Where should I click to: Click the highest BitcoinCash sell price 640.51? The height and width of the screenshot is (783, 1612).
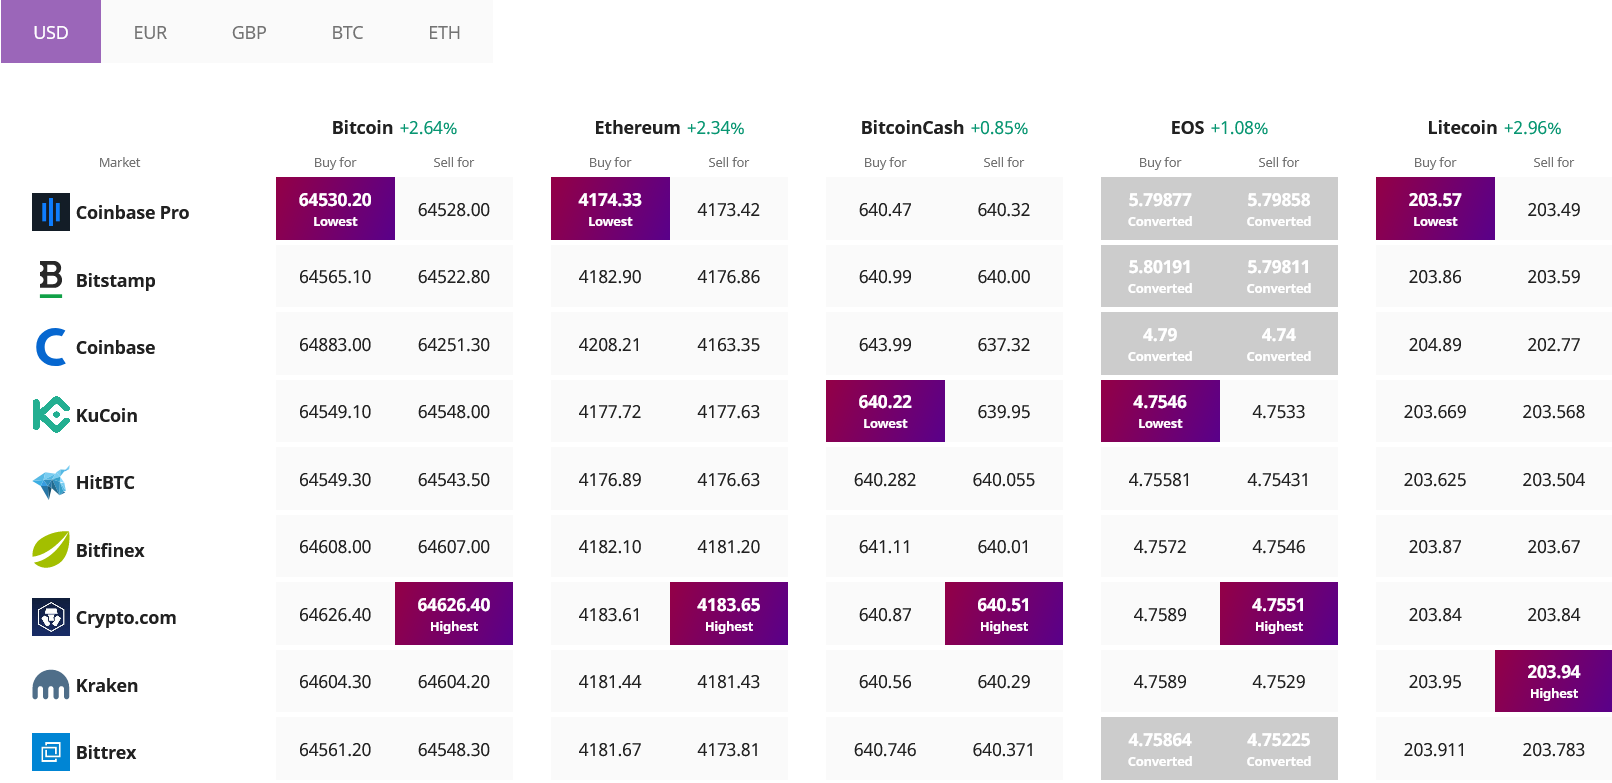(1004, 614)
